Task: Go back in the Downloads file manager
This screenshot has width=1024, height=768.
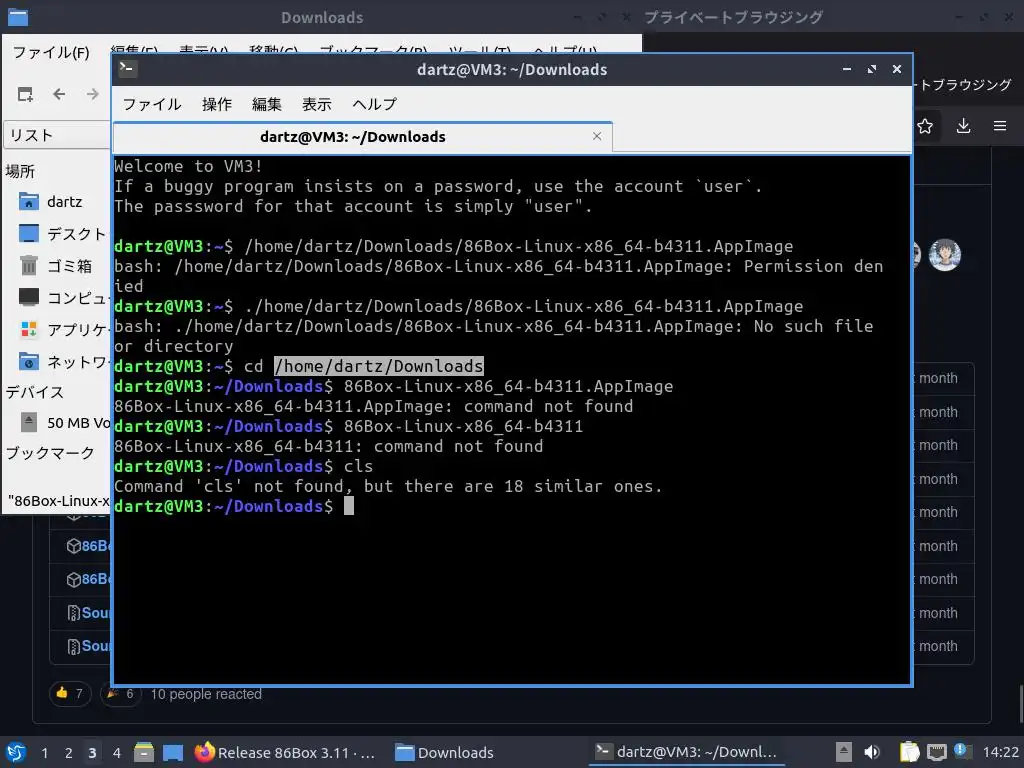Action: point(59,94)
